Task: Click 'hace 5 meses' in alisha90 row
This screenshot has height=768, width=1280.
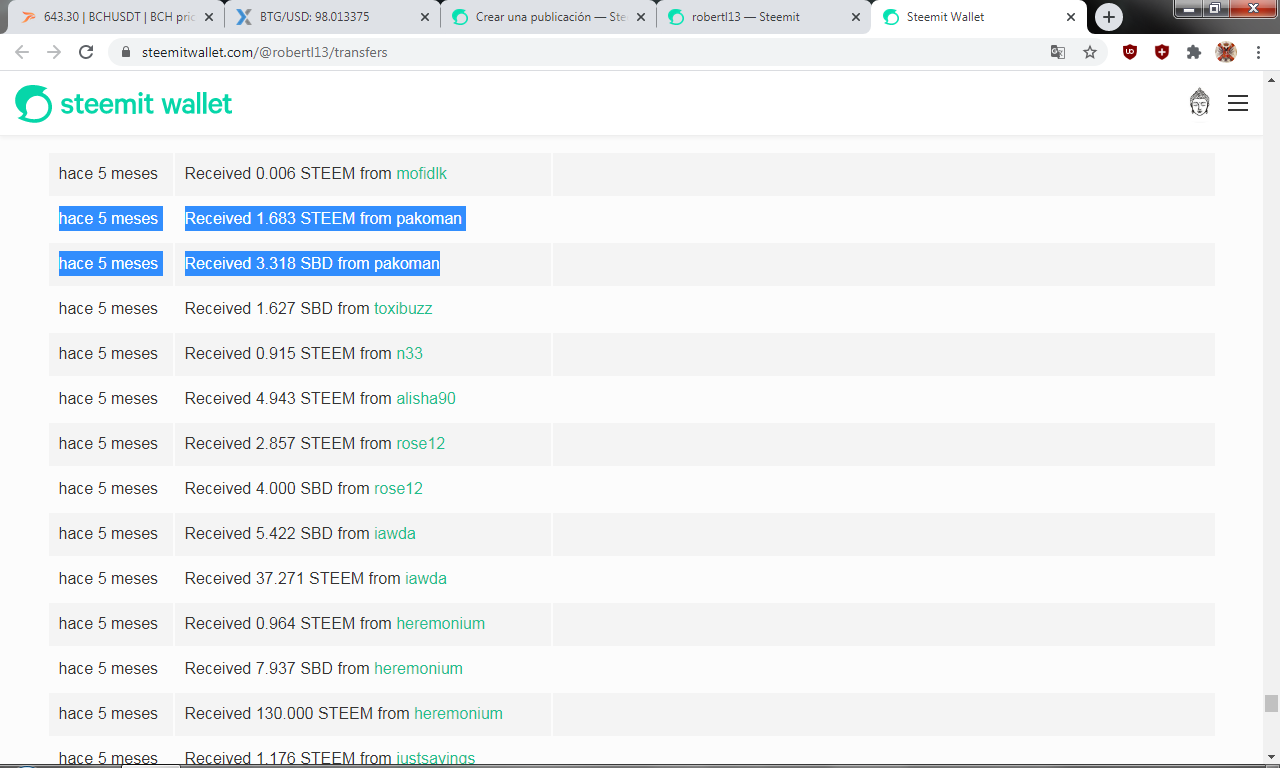Action: point(108,398)
